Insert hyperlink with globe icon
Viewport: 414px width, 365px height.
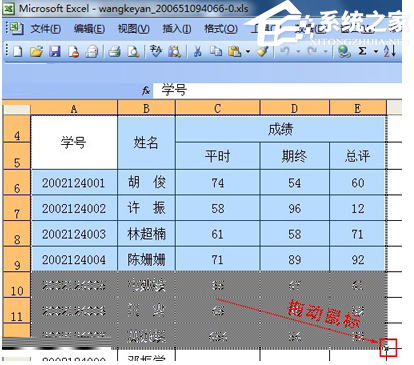pyautogui.click(x=344, y=52)
